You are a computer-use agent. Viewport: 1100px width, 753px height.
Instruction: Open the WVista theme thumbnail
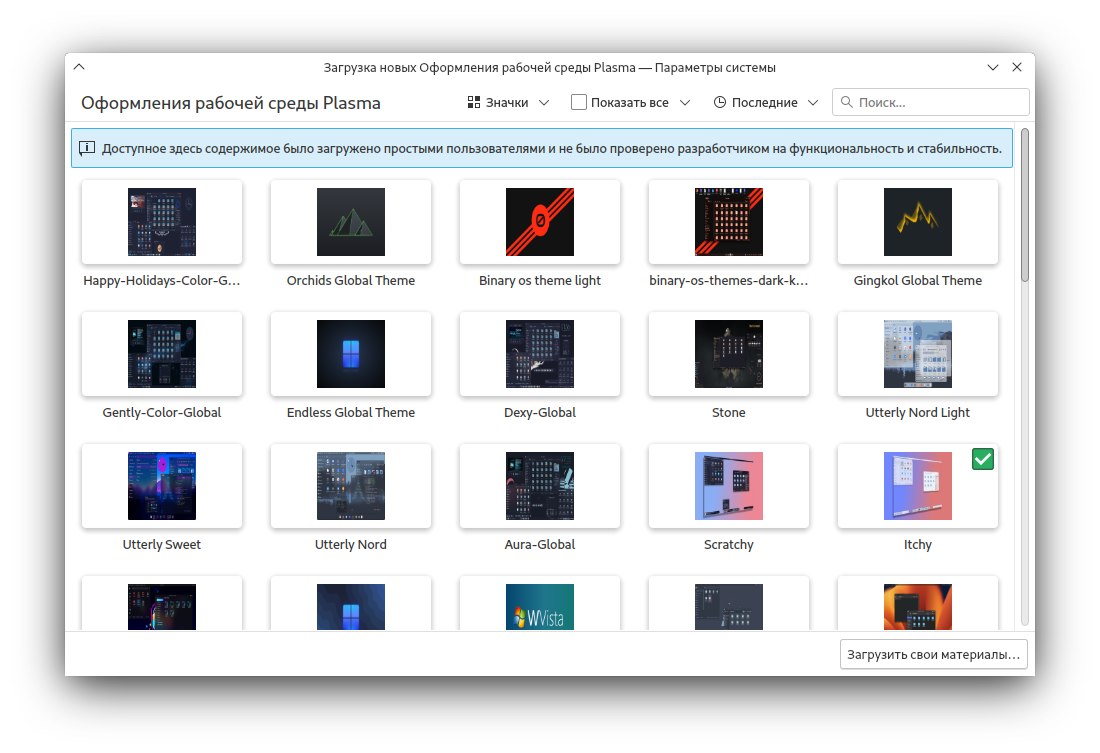(x=539, y=607)
